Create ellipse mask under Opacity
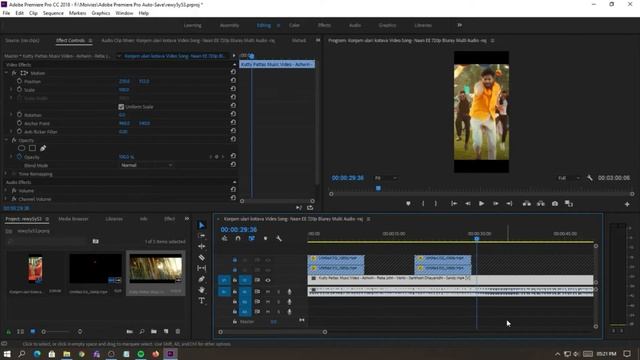This screenshot has width=640, height=360. coord(22,148)
